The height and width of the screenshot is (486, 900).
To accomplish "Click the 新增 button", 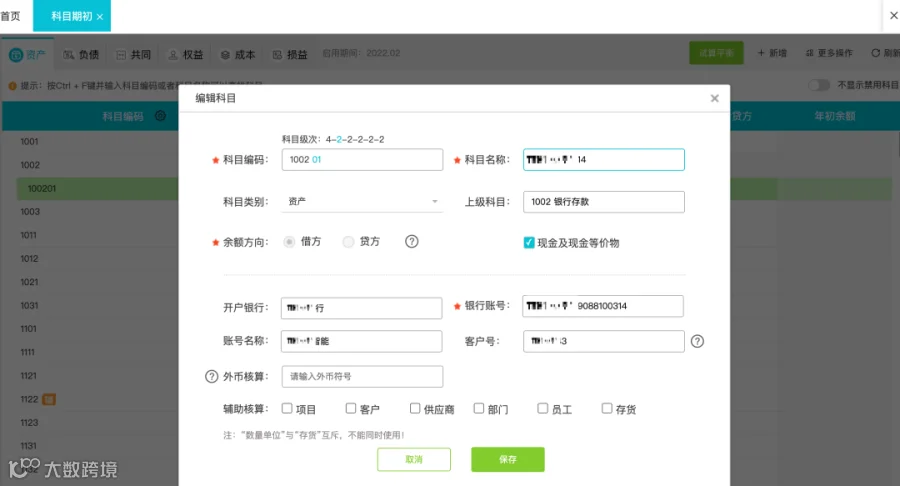I will [x=772, y=53].
